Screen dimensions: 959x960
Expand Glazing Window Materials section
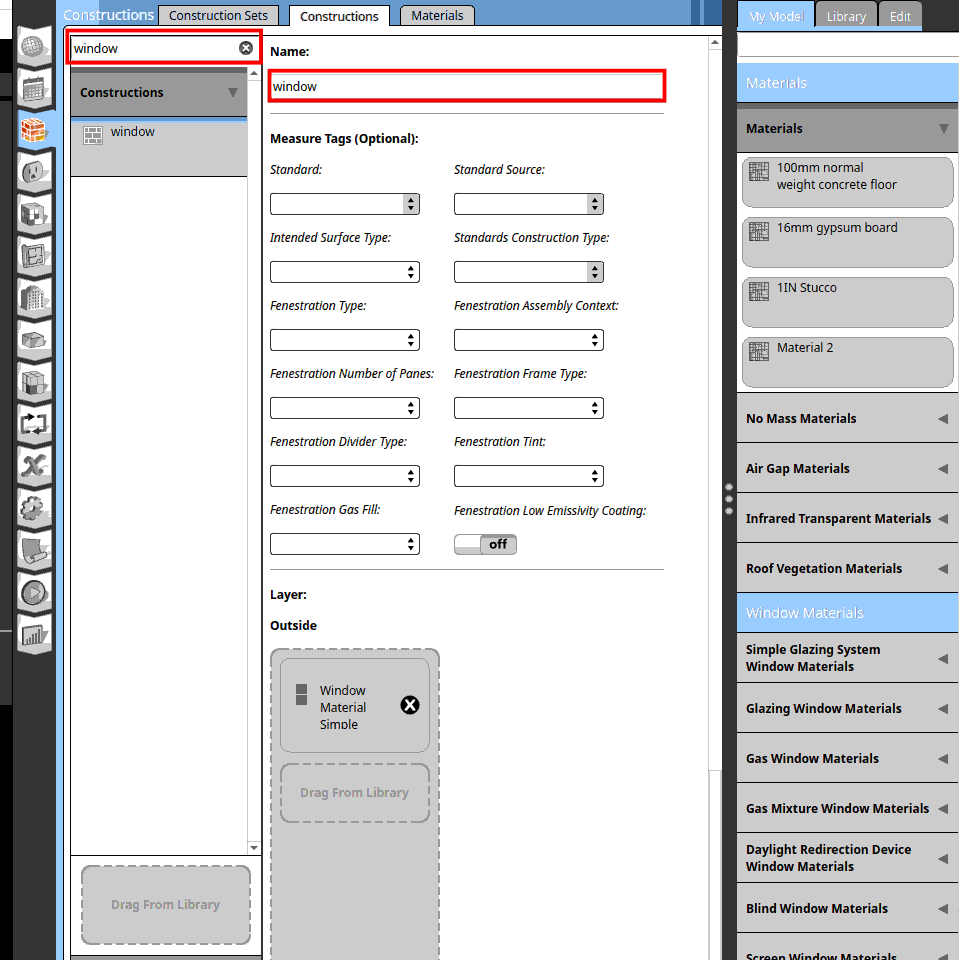pos(846,708)
